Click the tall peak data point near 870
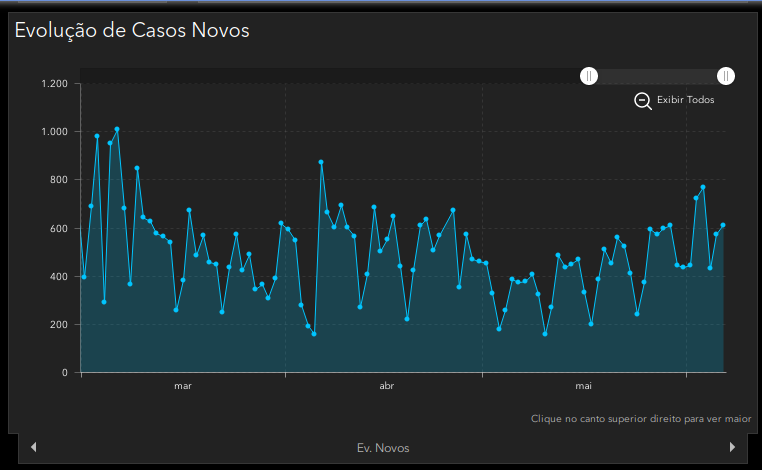The image size is (762, 470). click(x=321, y=162)
